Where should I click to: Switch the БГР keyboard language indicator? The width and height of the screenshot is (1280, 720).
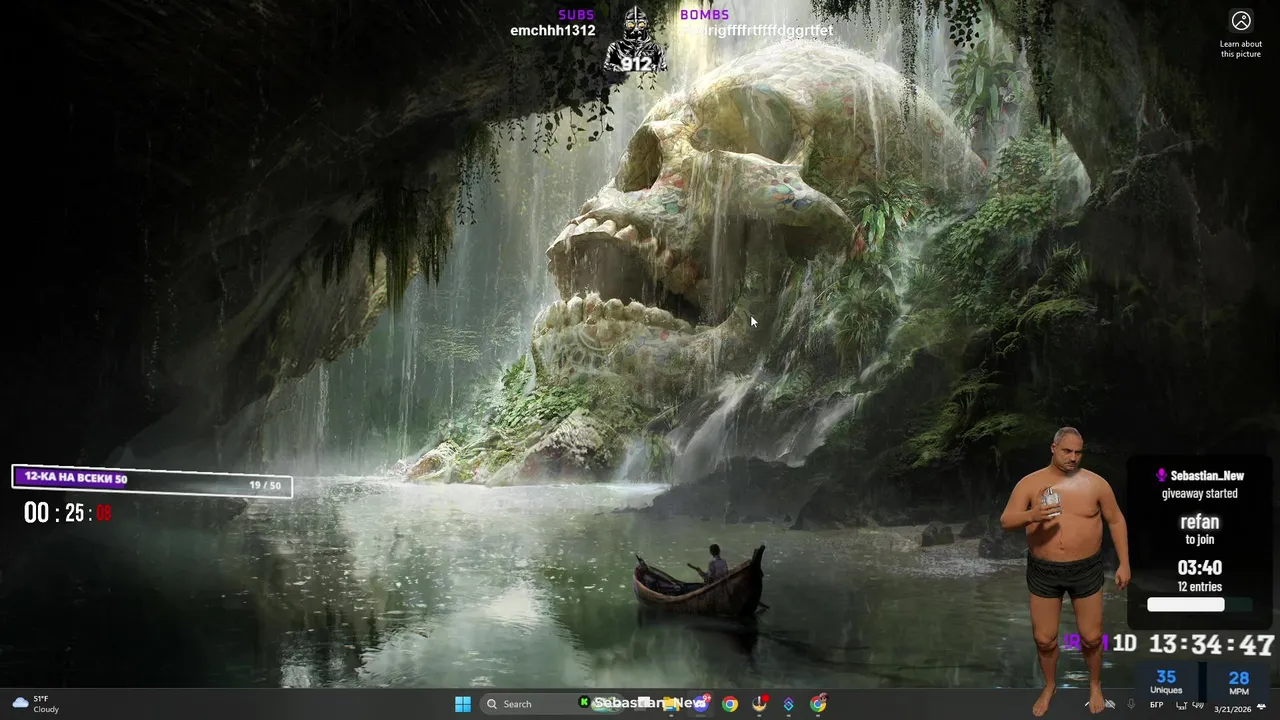pos(1156,705)
